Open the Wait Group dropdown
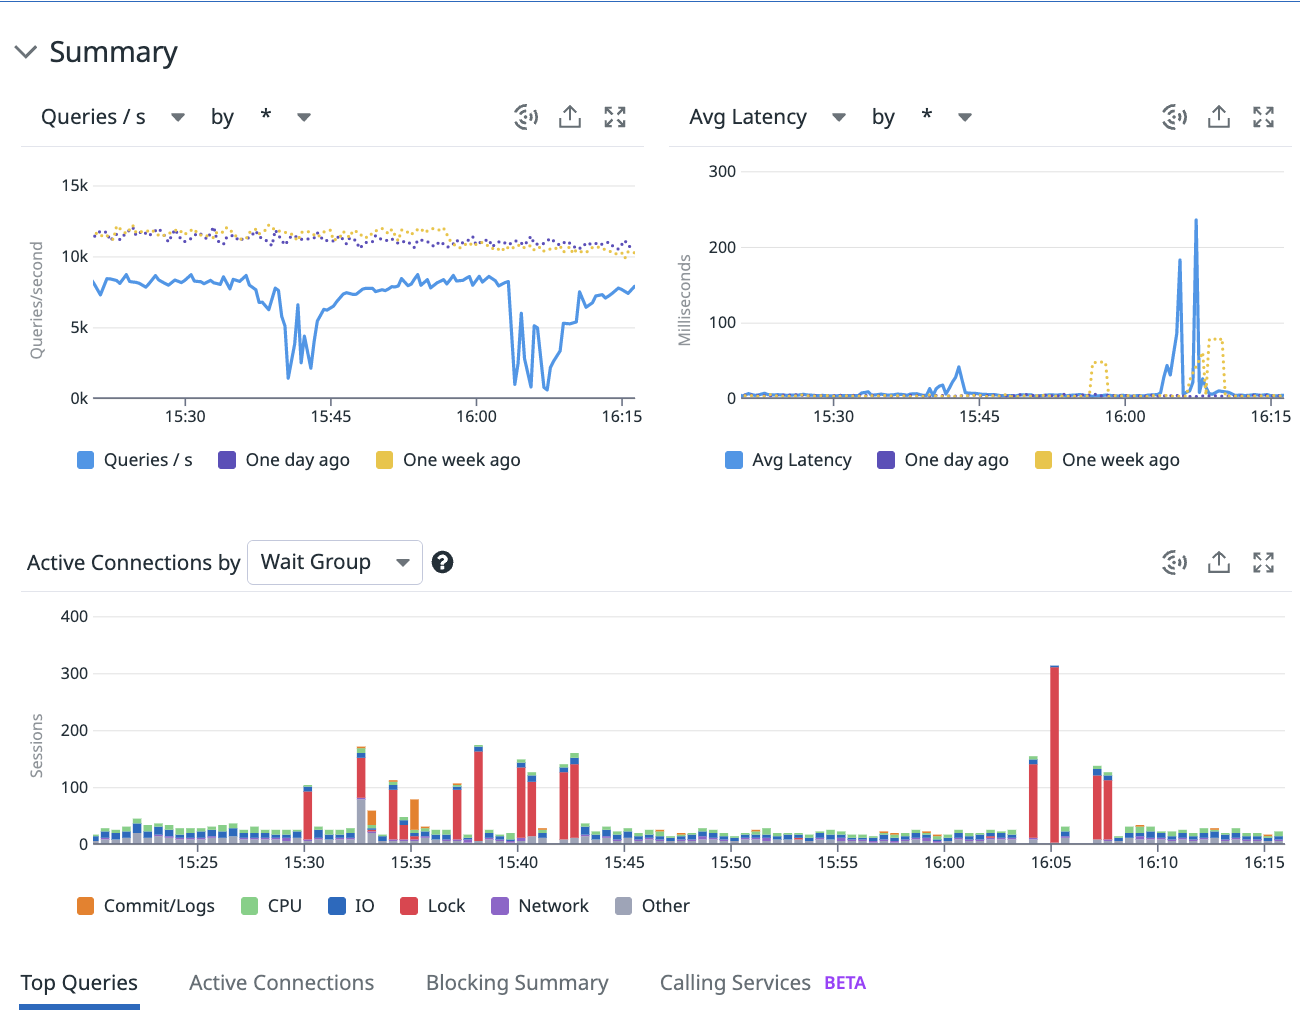Viewport: 1300px width, 1010px height. (x=335, y=562)
